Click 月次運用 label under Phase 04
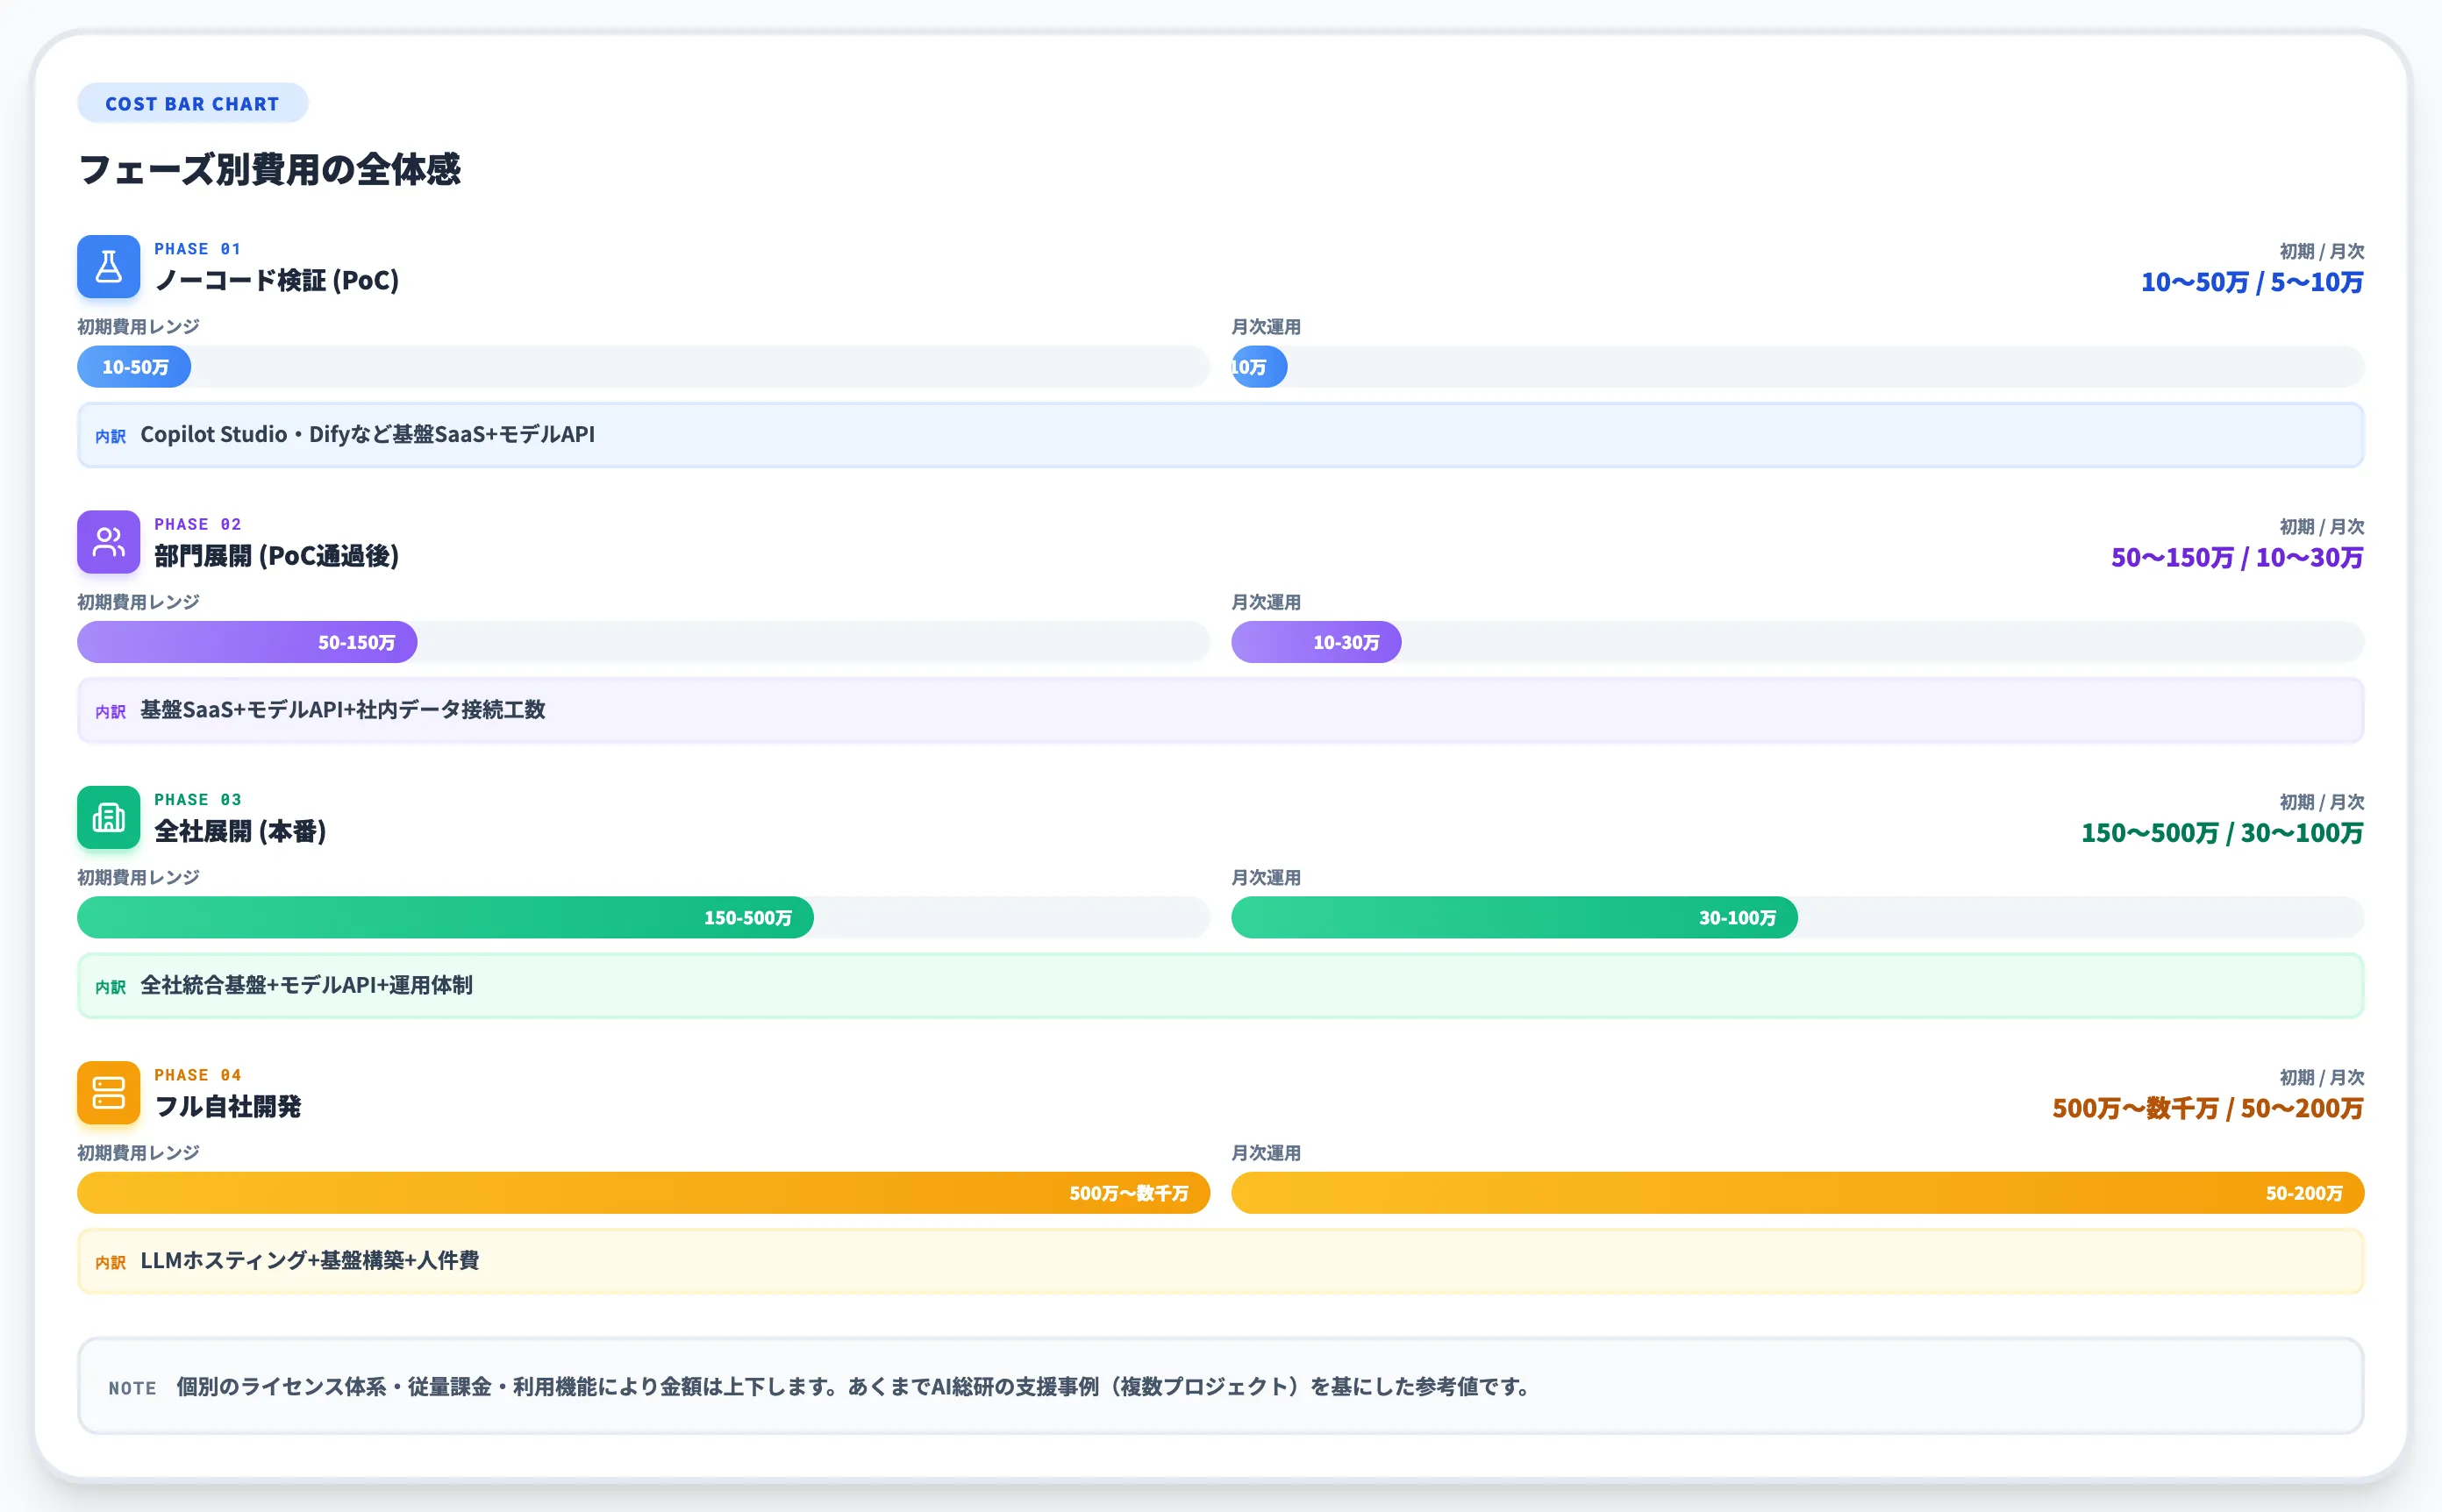Viewport: 2442px width, 1512px height. point(1265,1153)
